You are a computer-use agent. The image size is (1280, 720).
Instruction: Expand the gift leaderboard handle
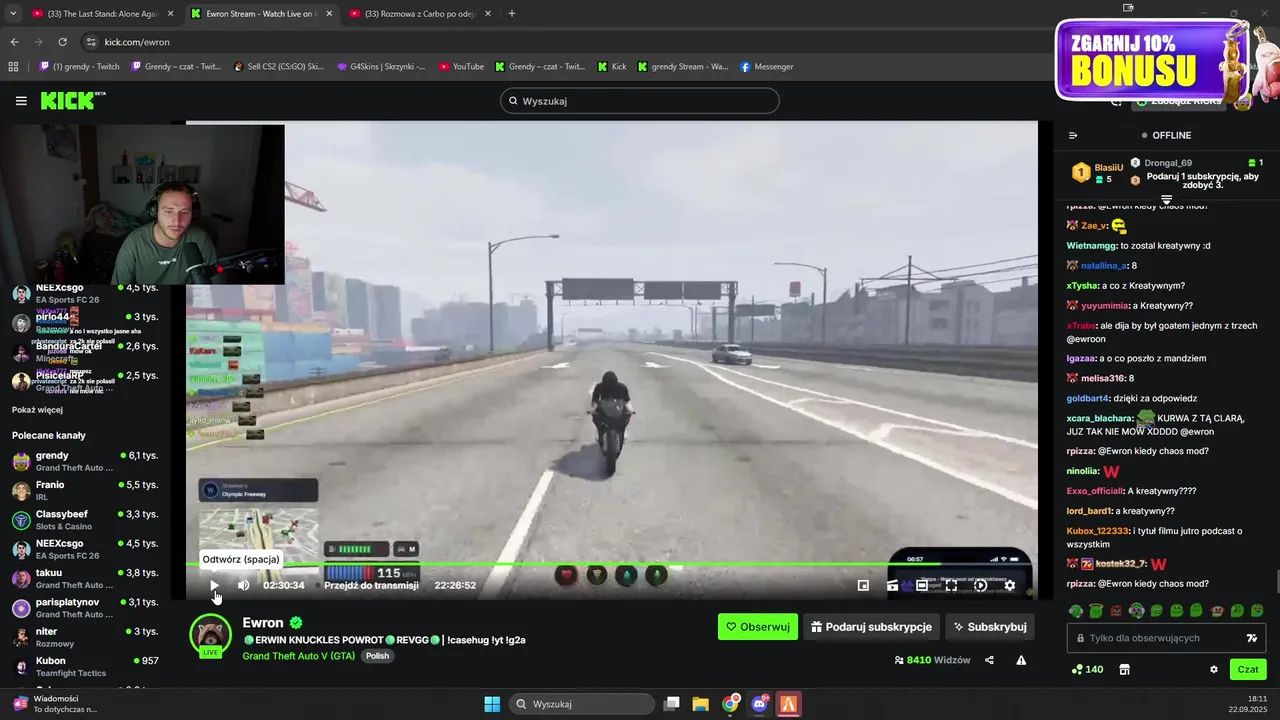pyautogui.click(x=1166, y=200)
